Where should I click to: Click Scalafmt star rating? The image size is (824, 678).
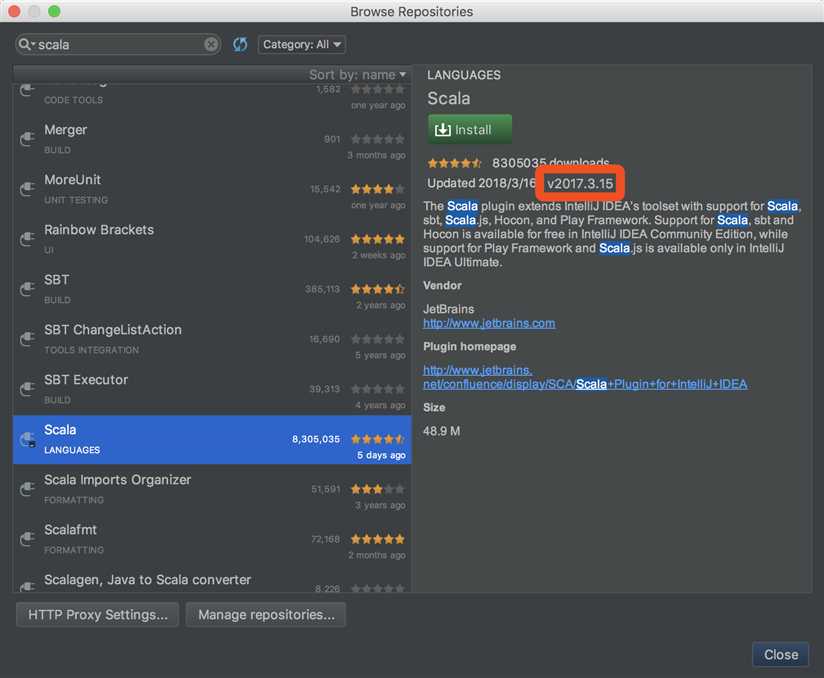click(378, 539)
